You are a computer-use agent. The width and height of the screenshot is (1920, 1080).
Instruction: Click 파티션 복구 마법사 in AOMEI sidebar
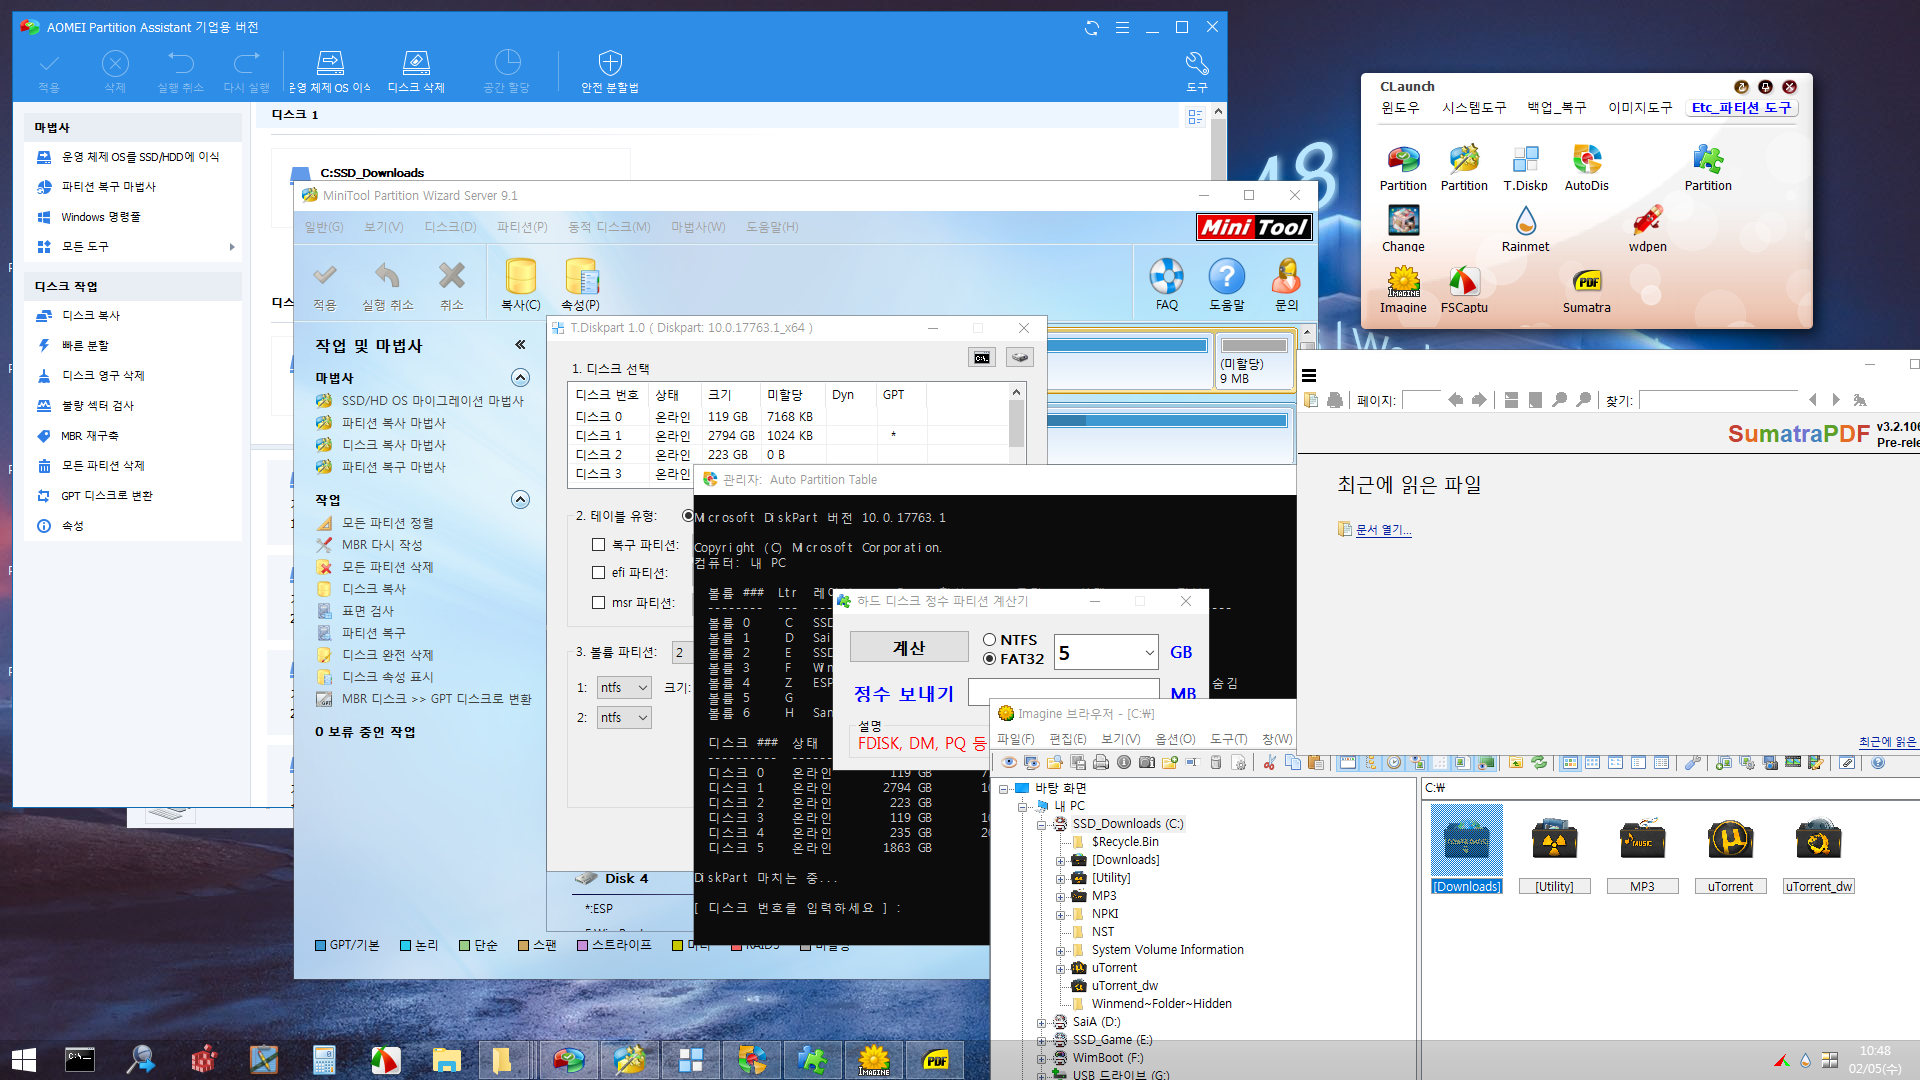[x=108, y=187]
